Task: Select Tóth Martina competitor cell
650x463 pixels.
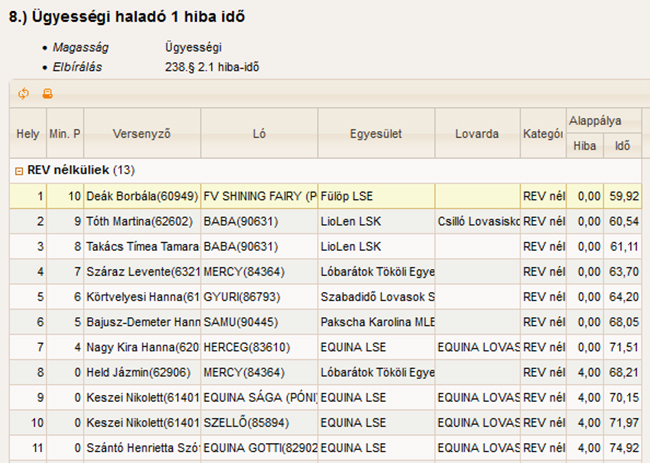Action: pyautogui.click(x=142, y=221)
